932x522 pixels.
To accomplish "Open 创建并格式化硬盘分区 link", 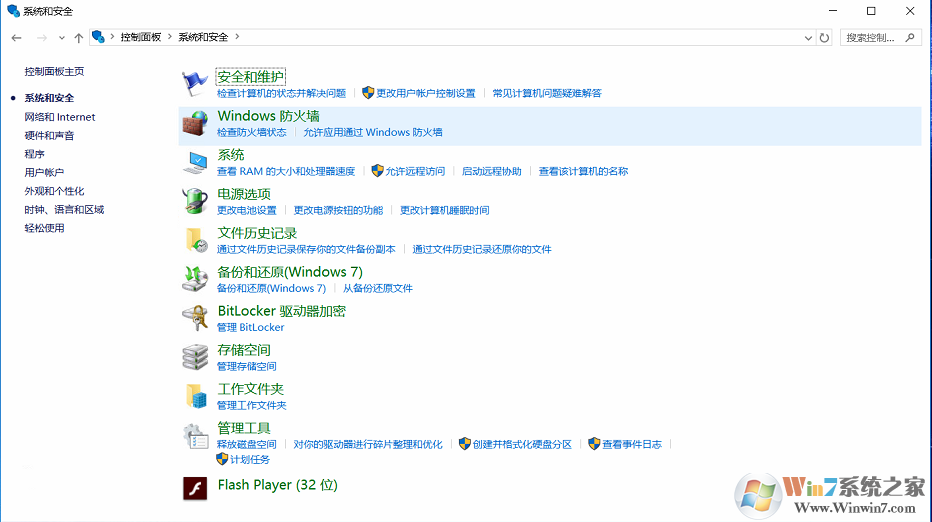I will (522, 445).
